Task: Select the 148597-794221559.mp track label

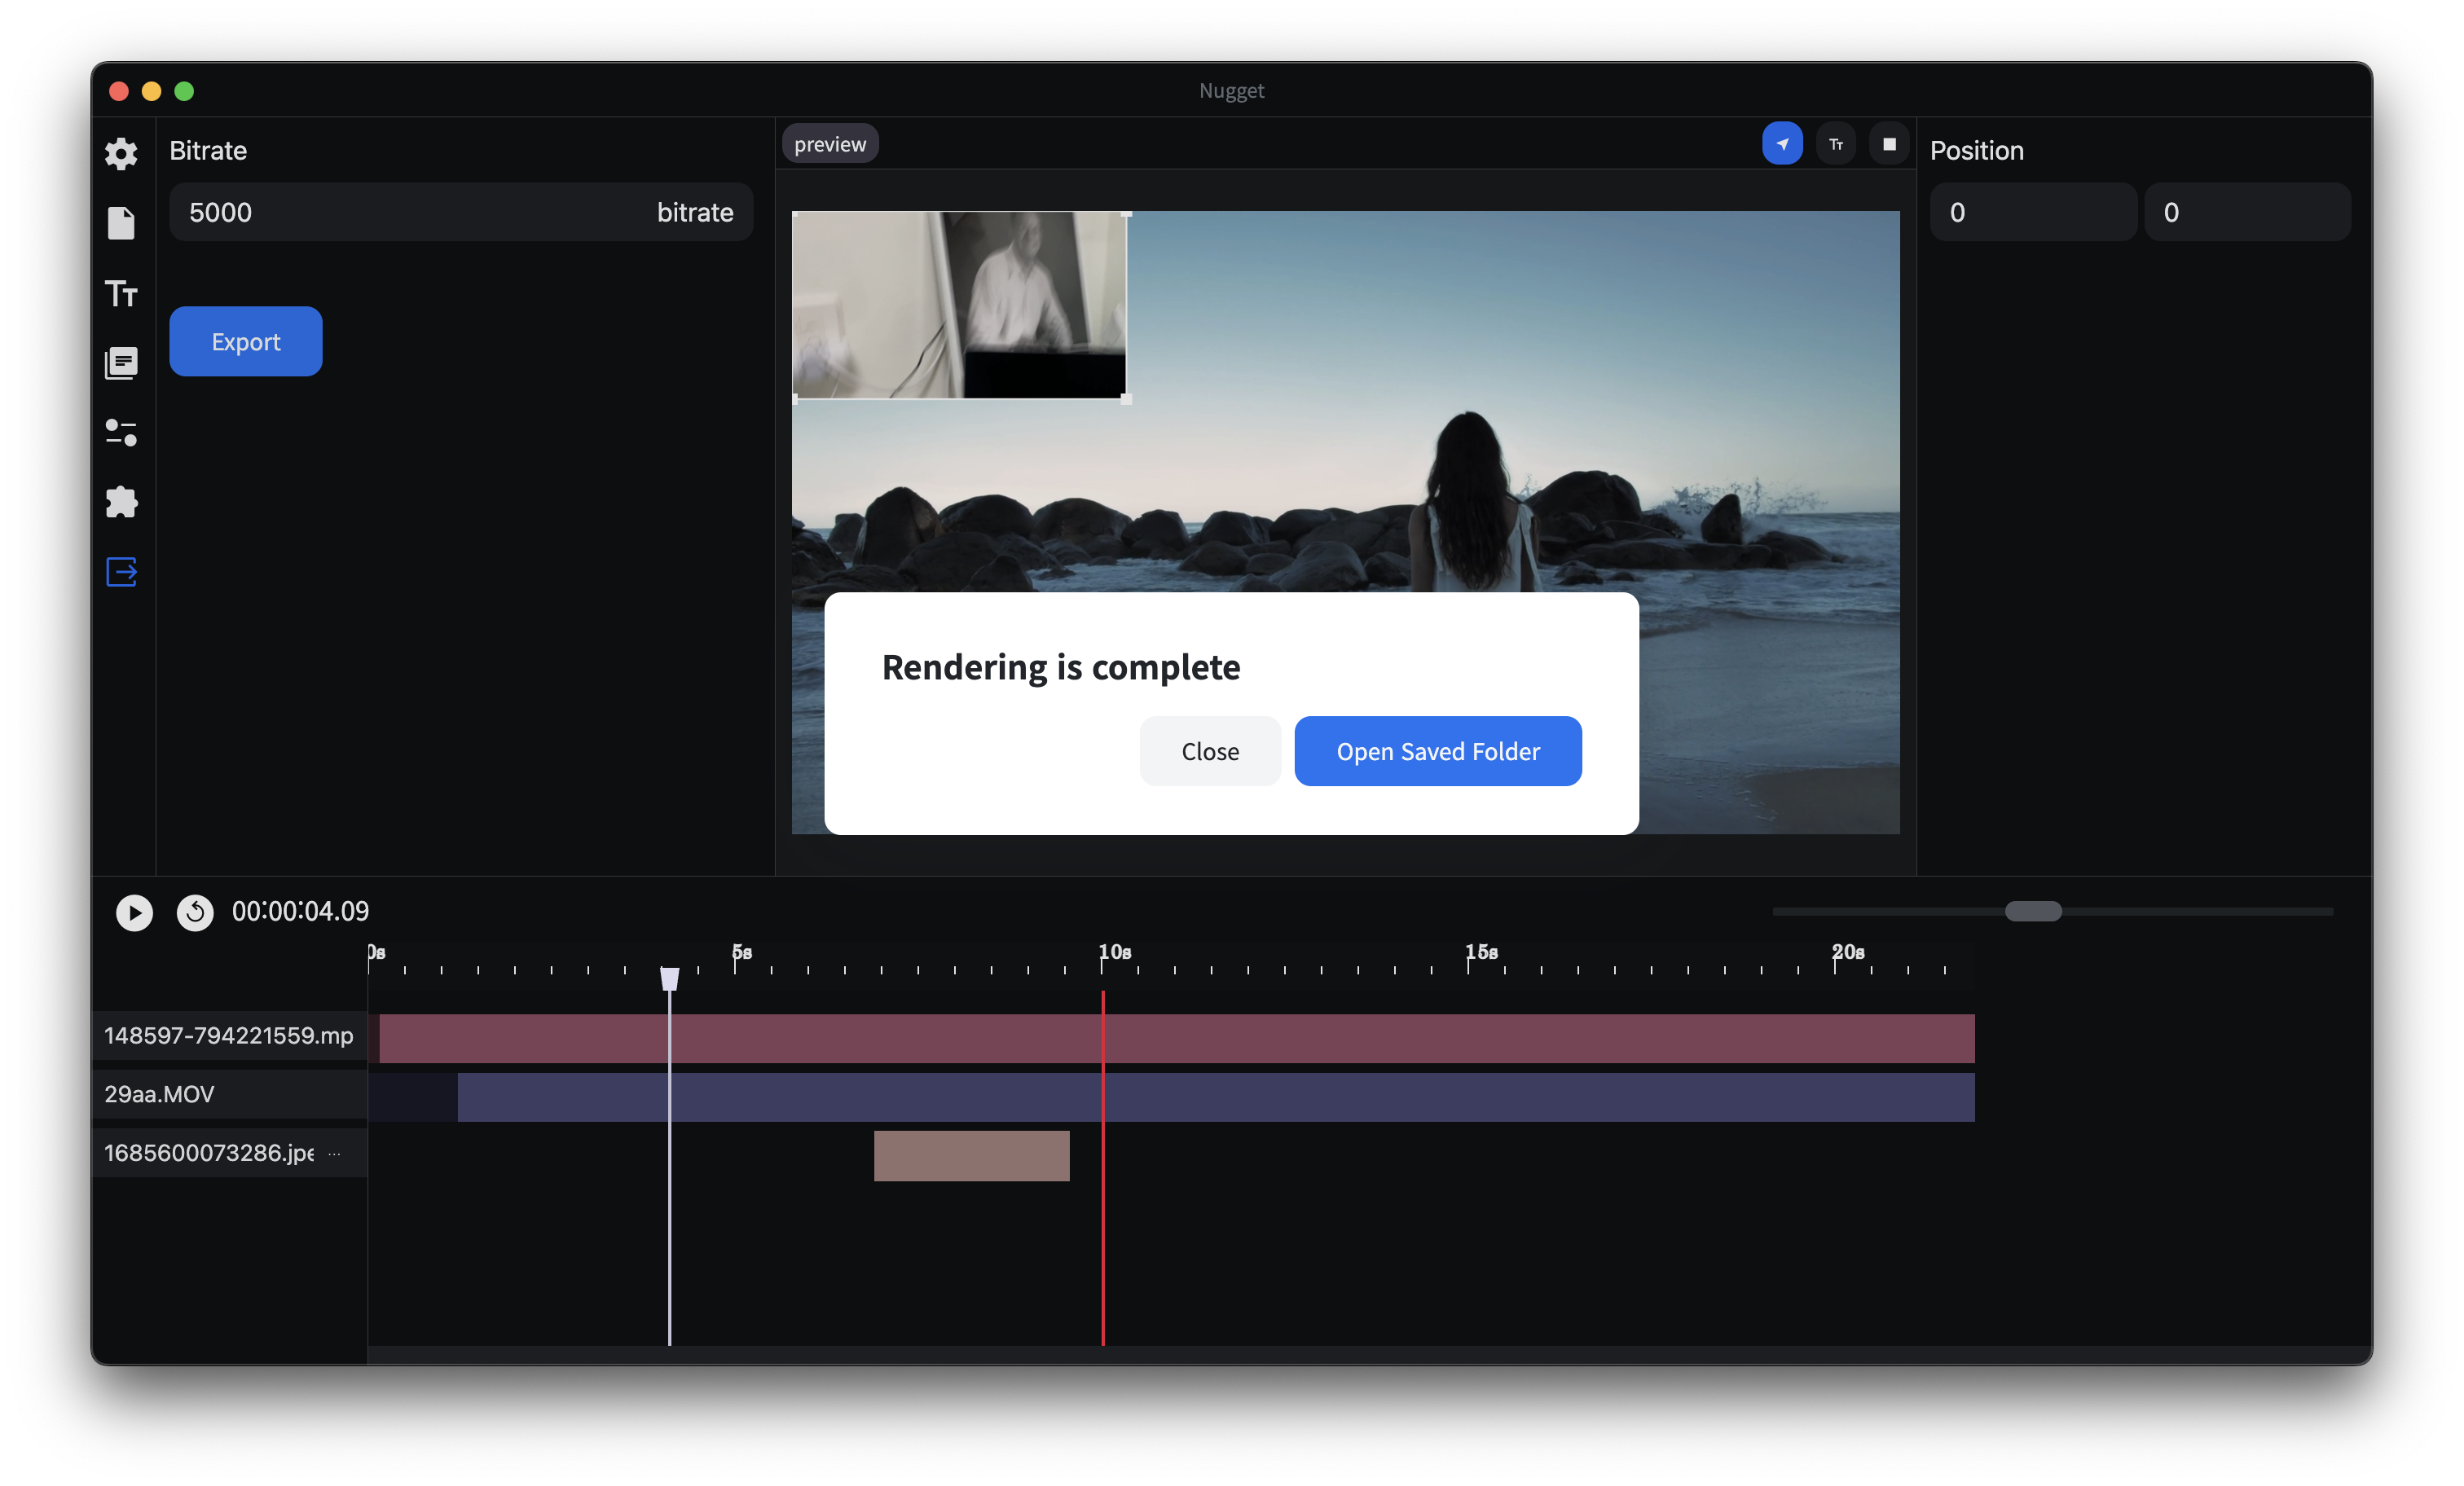Action: point(229,1035)
